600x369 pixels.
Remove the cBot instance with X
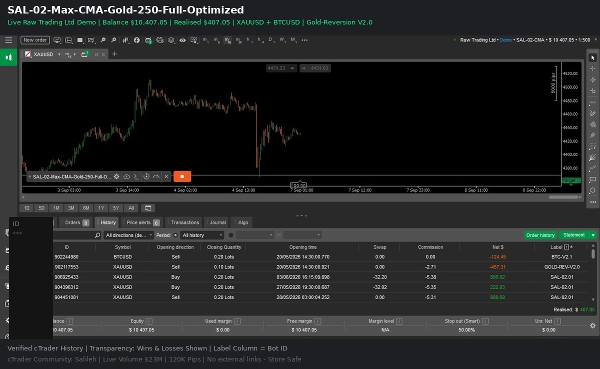[166, 176]
